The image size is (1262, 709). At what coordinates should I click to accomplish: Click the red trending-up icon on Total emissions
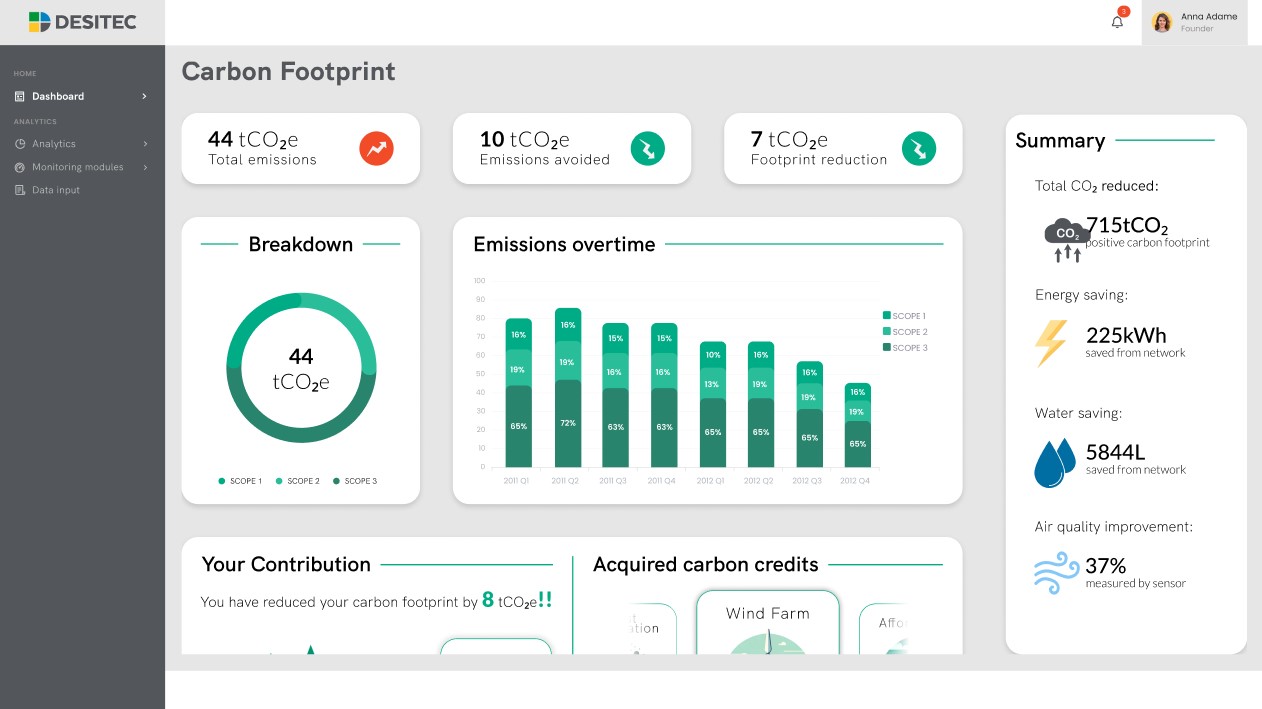click(x=376, y=149)
